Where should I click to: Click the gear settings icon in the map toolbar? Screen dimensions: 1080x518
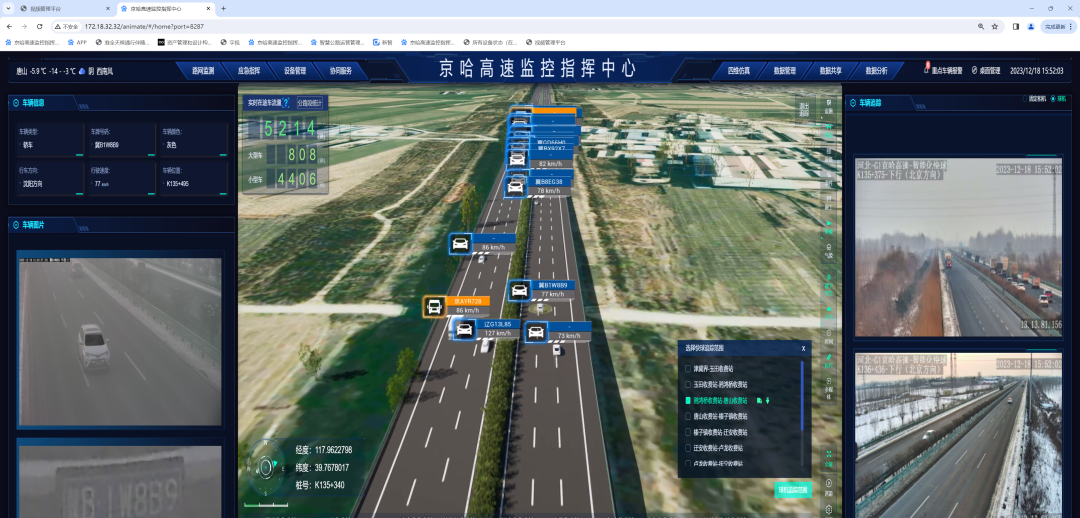point(829,510)
